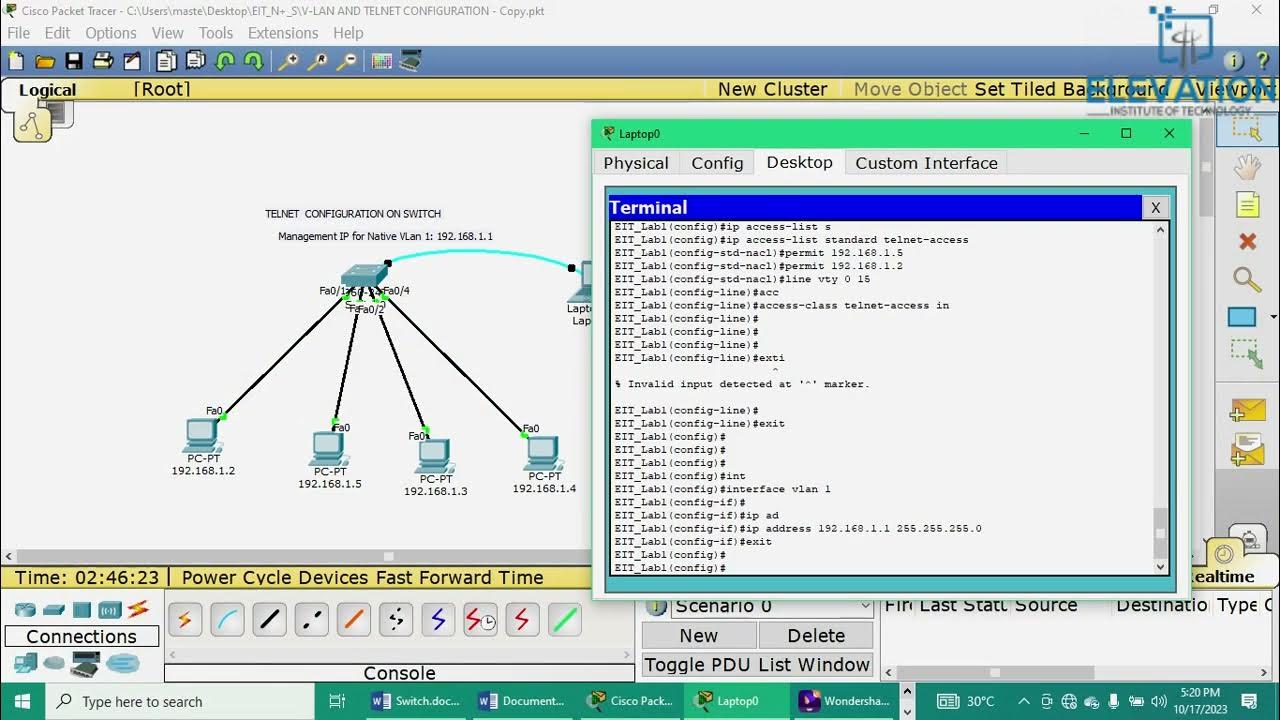Expand the rectangle shape tool arrow
Viewport: 1280px width, 720px height.
pos(1272,317)
